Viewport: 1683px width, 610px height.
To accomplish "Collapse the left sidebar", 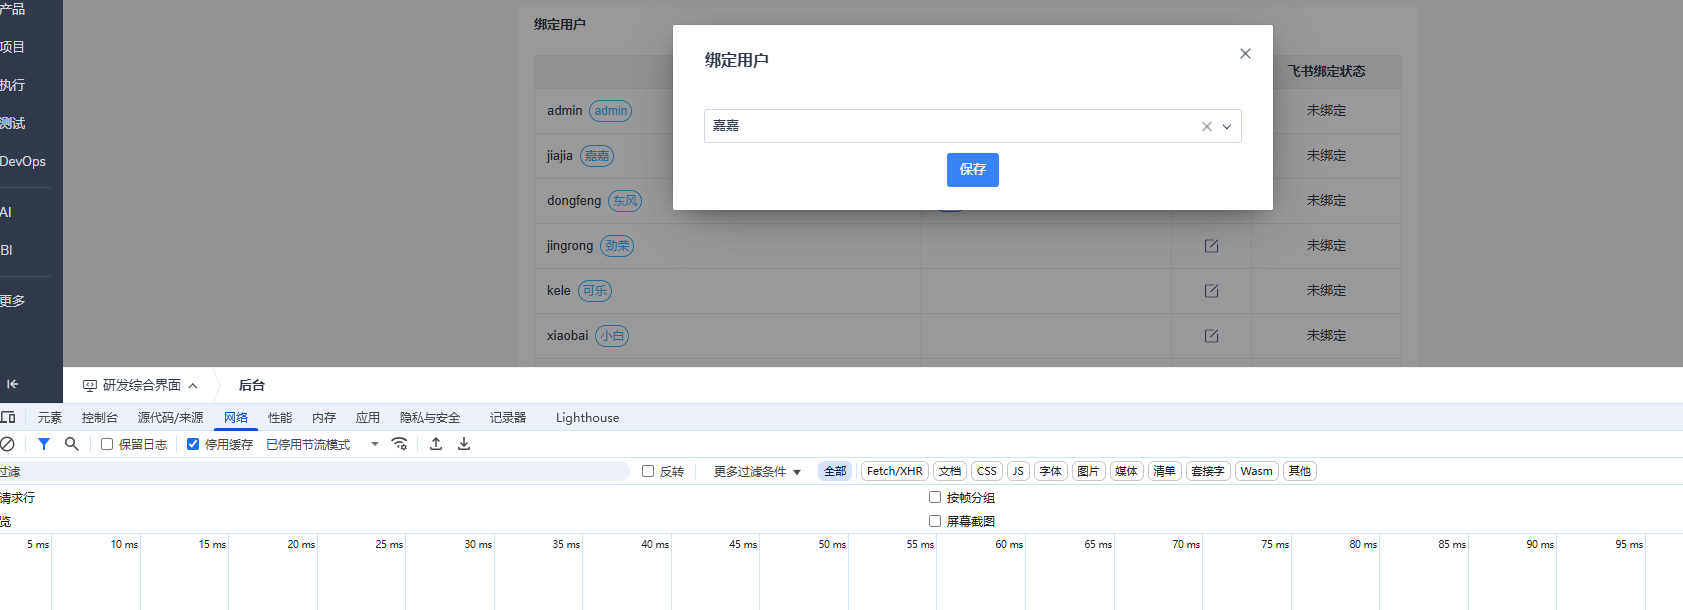I will click(x=13, y=384).
